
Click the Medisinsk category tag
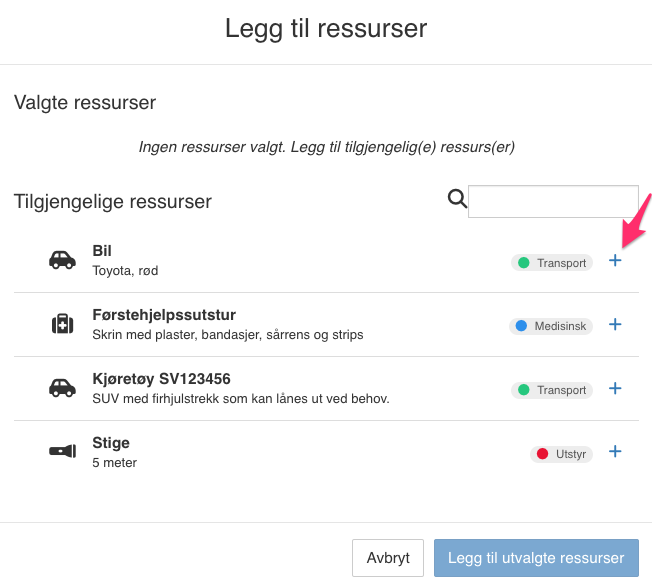pos(551,326)
